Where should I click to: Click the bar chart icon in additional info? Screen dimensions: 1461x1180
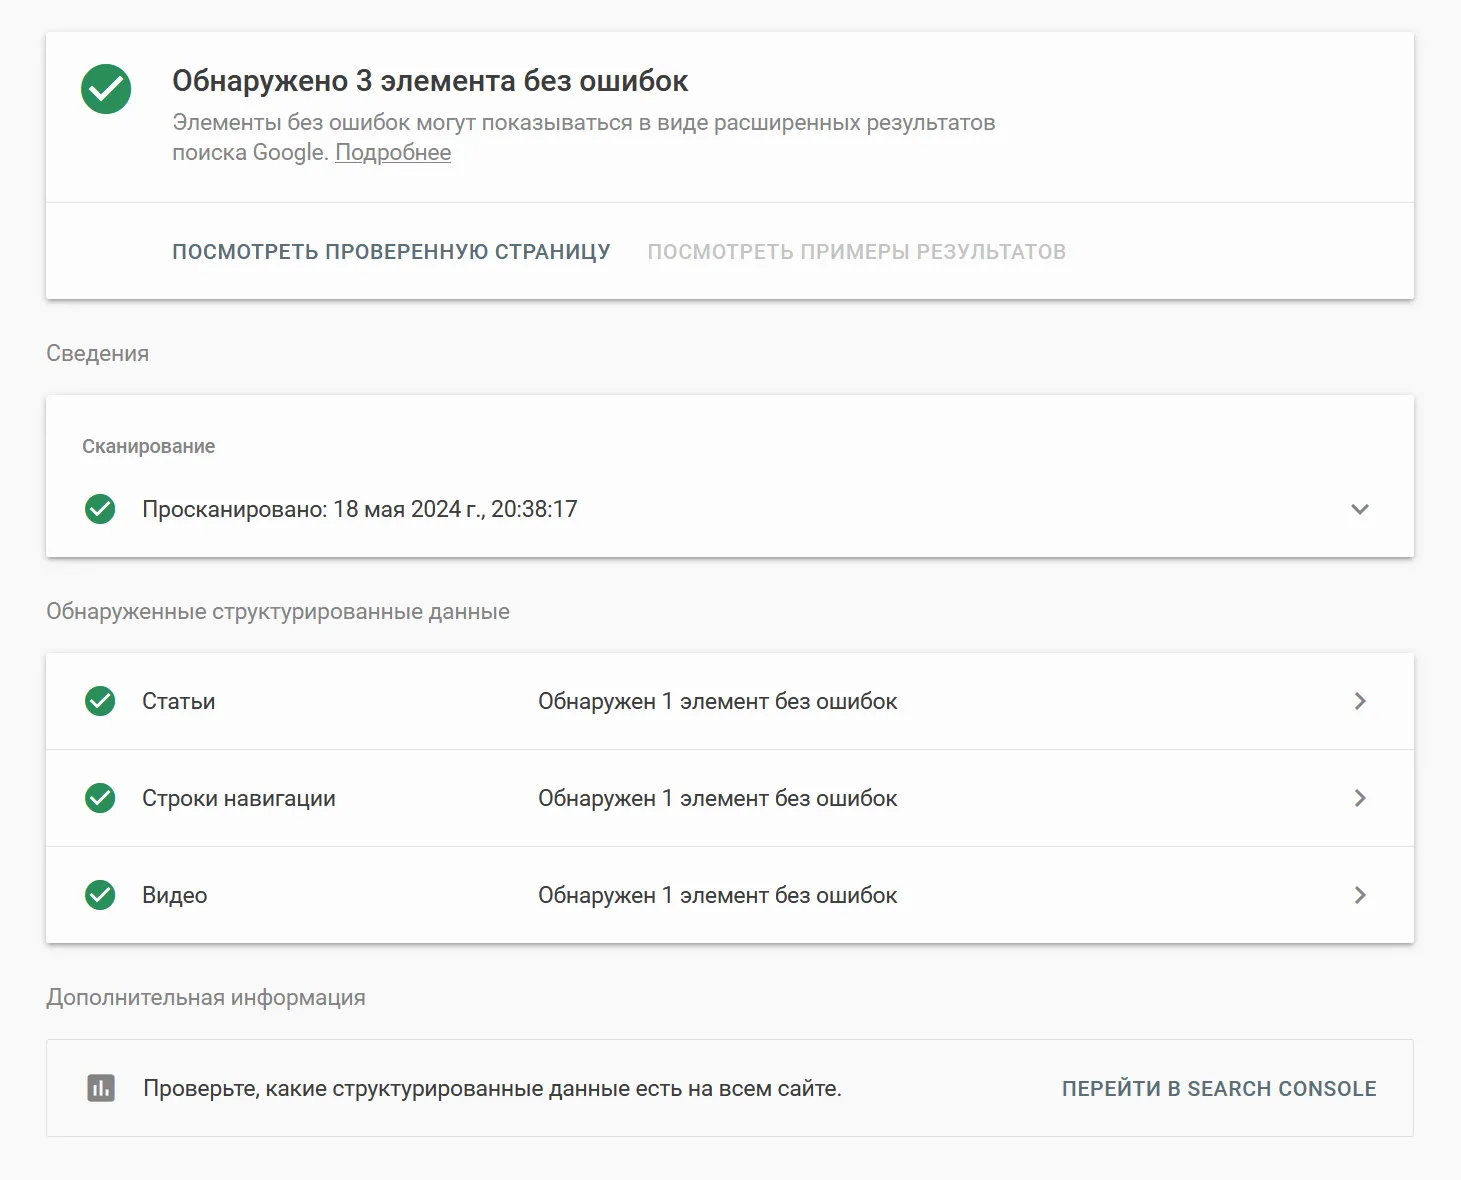point(101,1088)
